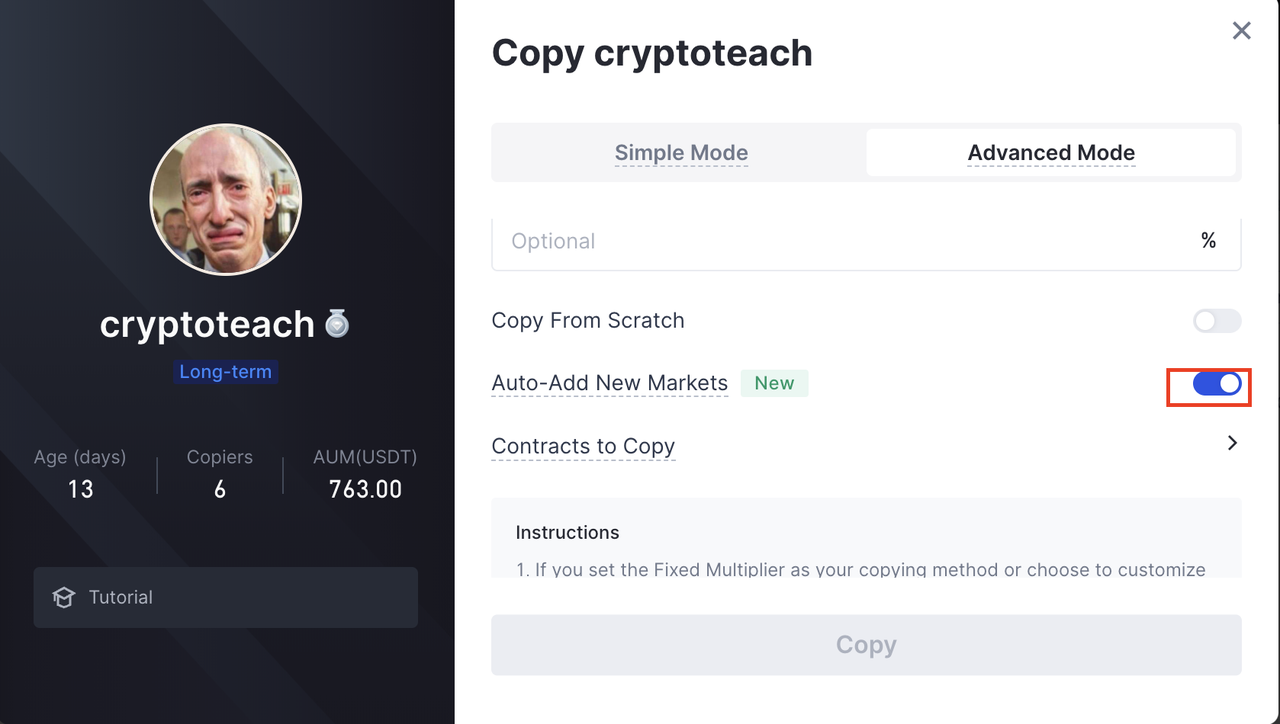Screen dimensions: 1280x724
Task: Switch to the Simple Mode tab
Action: click(x=681, y=153)
